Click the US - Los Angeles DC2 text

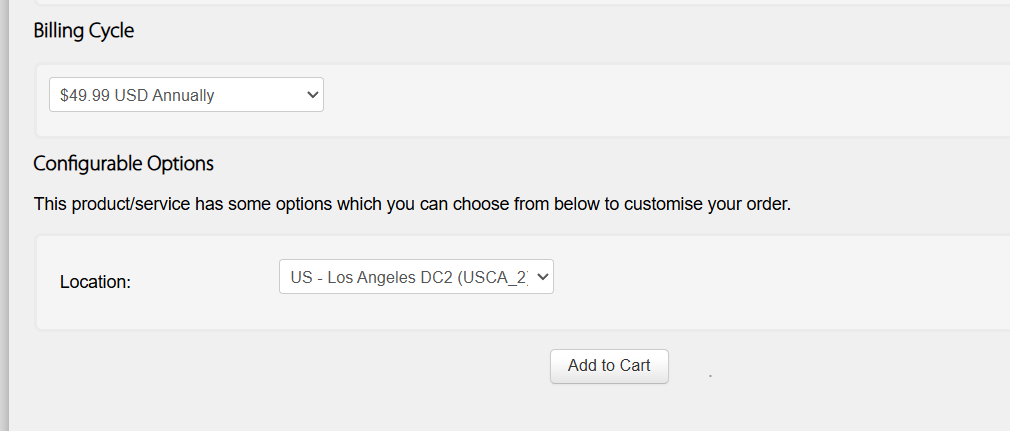376,277
